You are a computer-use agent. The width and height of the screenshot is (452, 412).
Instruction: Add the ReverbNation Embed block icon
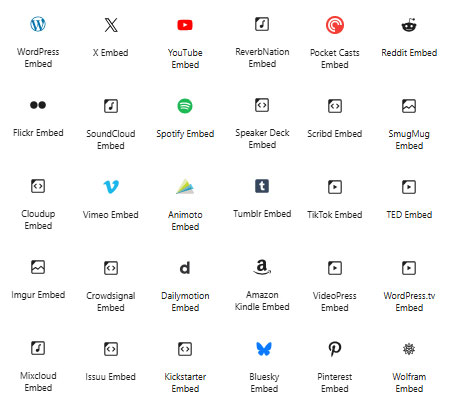262,24
